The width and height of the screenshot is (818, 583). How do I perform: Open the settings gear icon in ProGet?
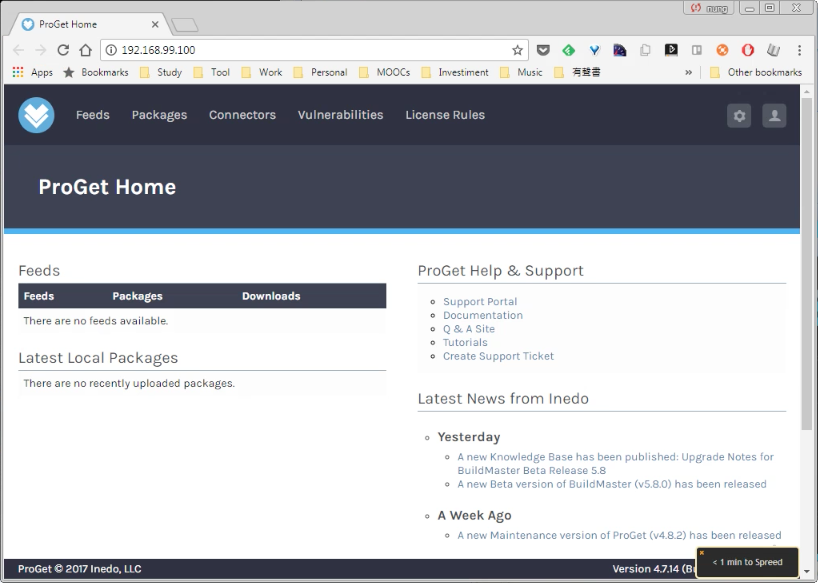(739, 116)
